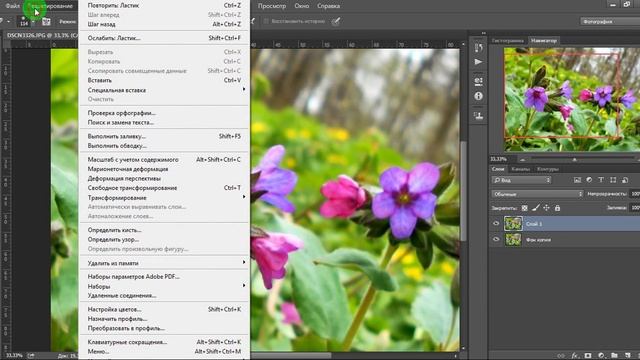Open the Просмотр menu
640x360 pixels.
pos(272,6)
